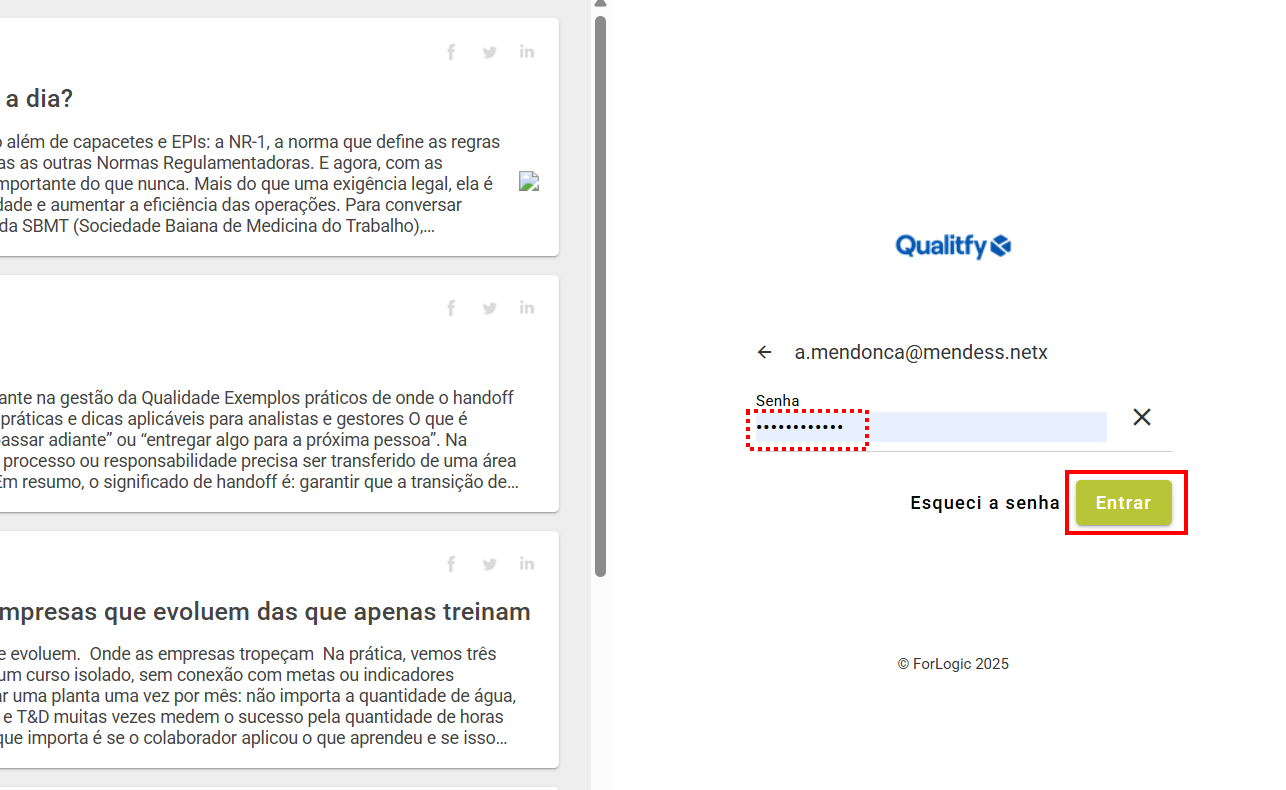
Task: Share the handoff article on Twitter
Action: click(x=489, y=308)
